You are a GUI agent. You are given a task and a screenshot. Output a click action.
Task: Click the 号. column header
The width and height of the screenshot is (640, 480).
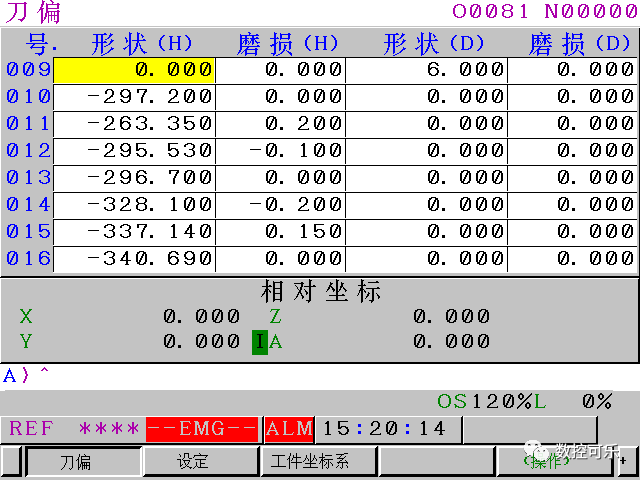click(x=41, y=43)
